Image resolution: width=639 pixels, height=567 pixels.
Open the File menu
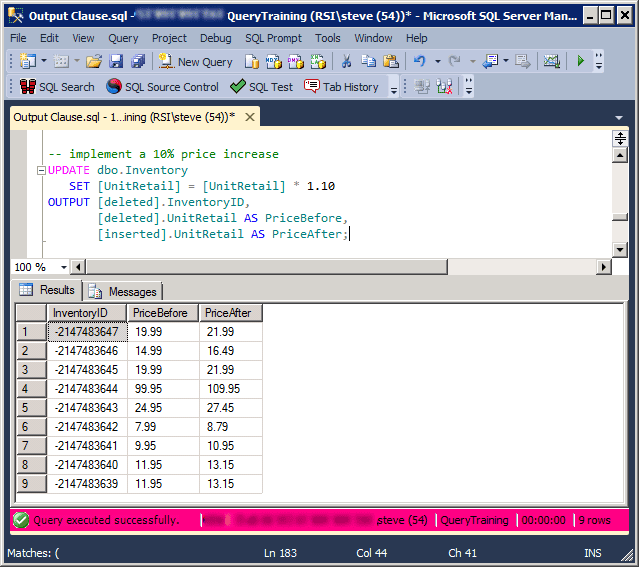click(x=18, y=38)
